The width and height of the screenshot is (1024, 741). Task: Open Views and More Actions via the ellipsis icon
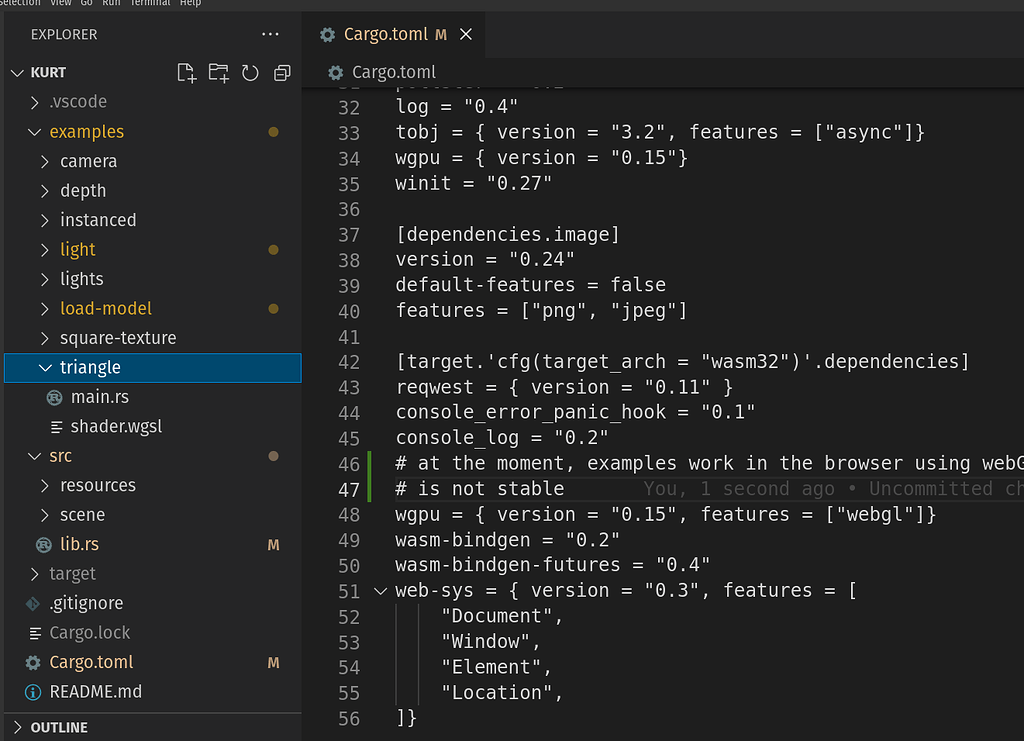click(270, 34)
